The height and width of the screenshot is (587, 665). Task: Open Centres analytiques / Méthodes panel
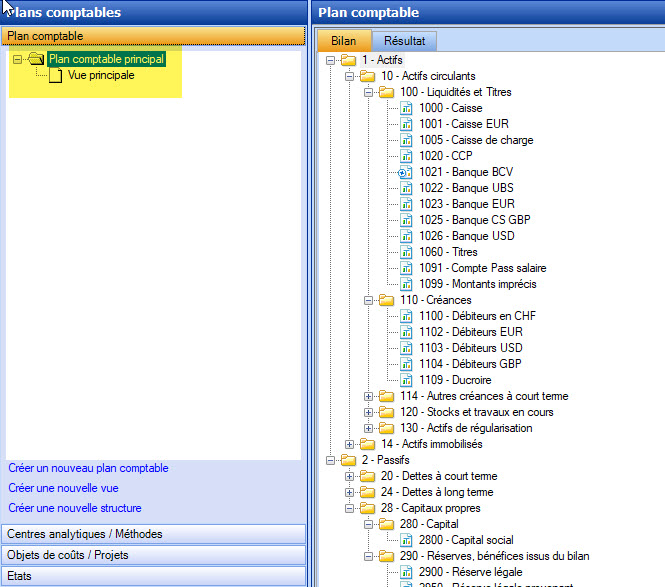pos(85,534)
